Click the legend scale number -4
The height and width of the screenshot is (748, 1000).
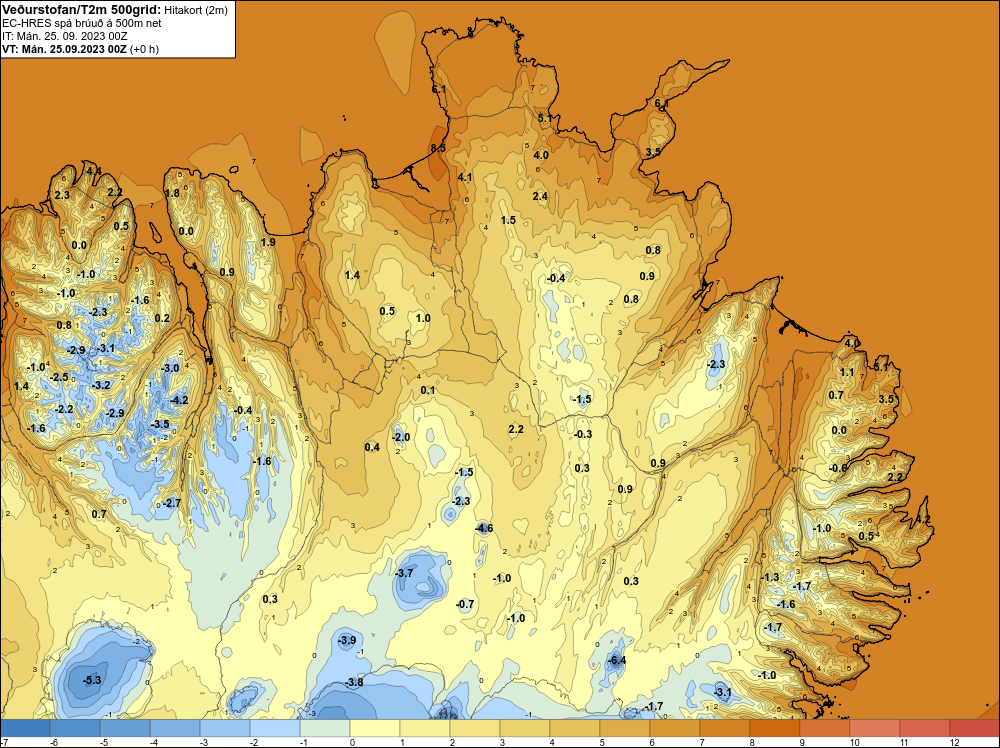154,742
